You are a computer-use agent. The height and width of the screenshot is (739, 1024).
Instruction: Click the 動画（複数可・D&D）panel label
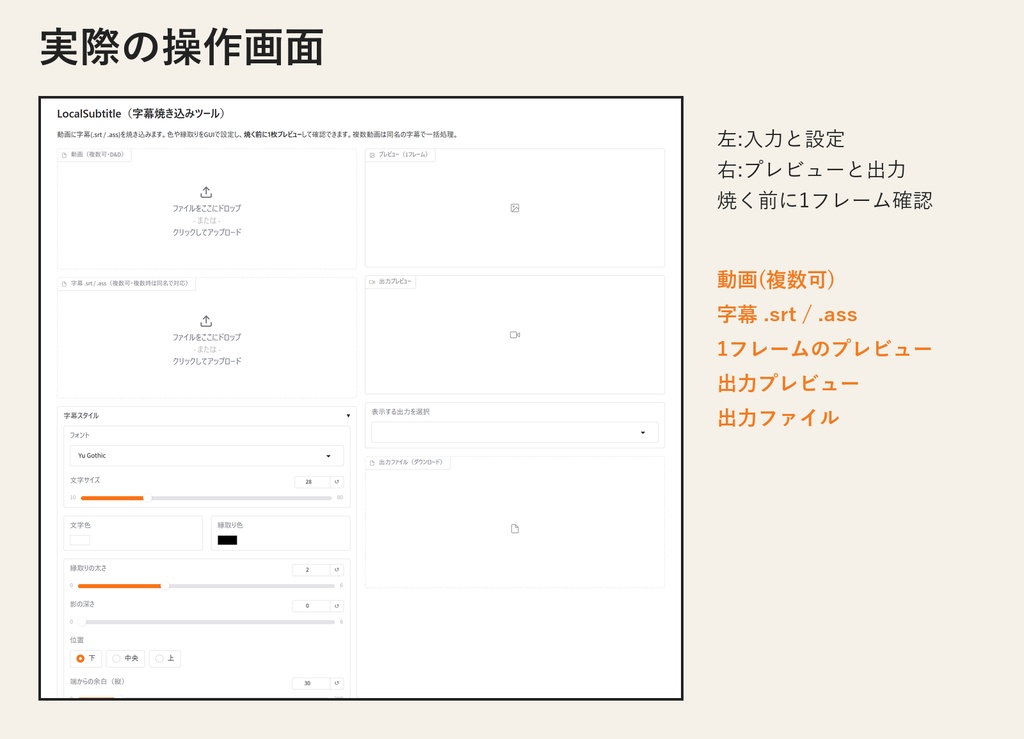coord(93,155)
